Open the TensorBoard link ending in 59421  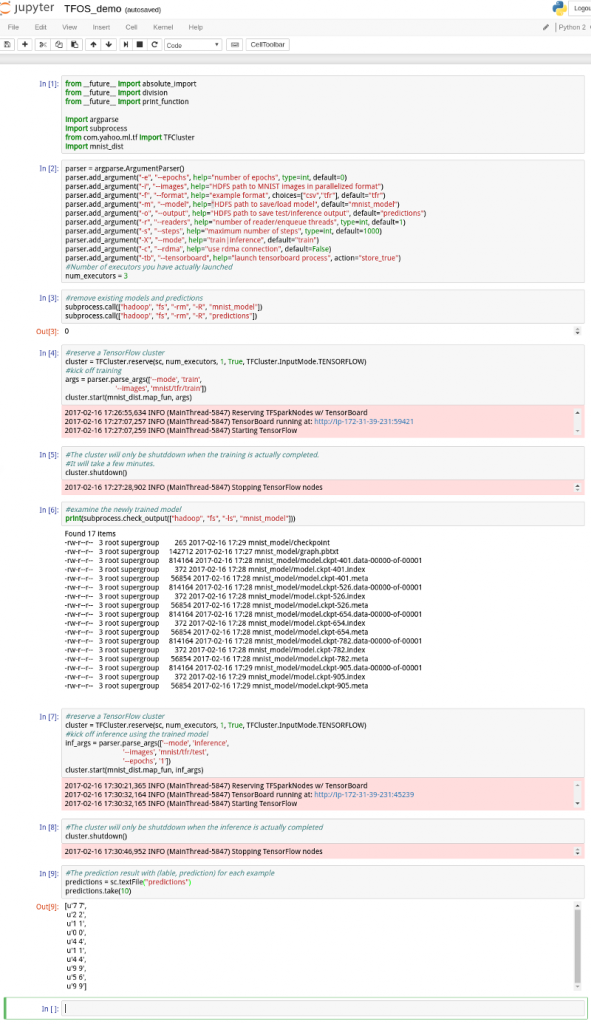point(364,422)
